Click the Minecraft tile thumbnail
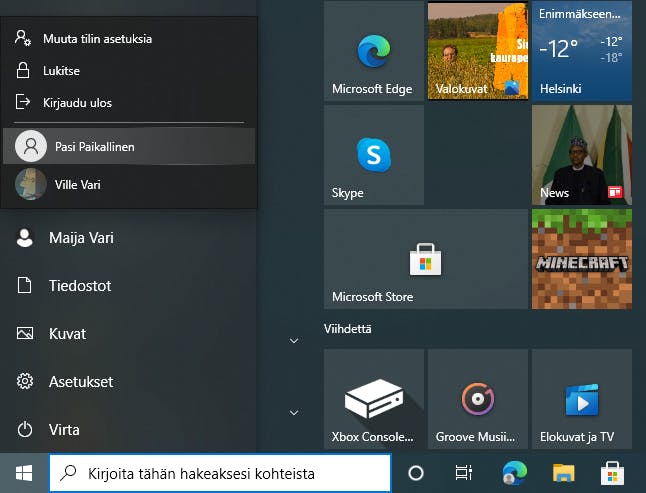 (x=581, y=259)
